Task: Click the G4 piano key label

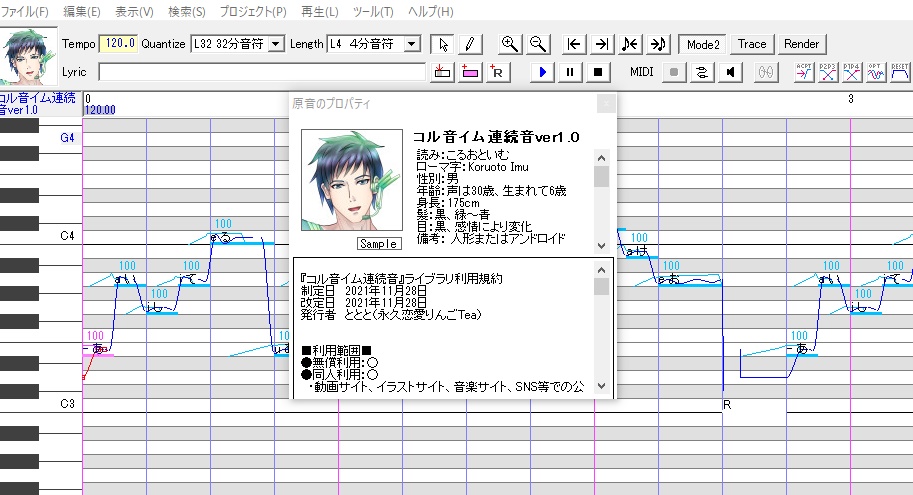Action: (x=67, y=138)
